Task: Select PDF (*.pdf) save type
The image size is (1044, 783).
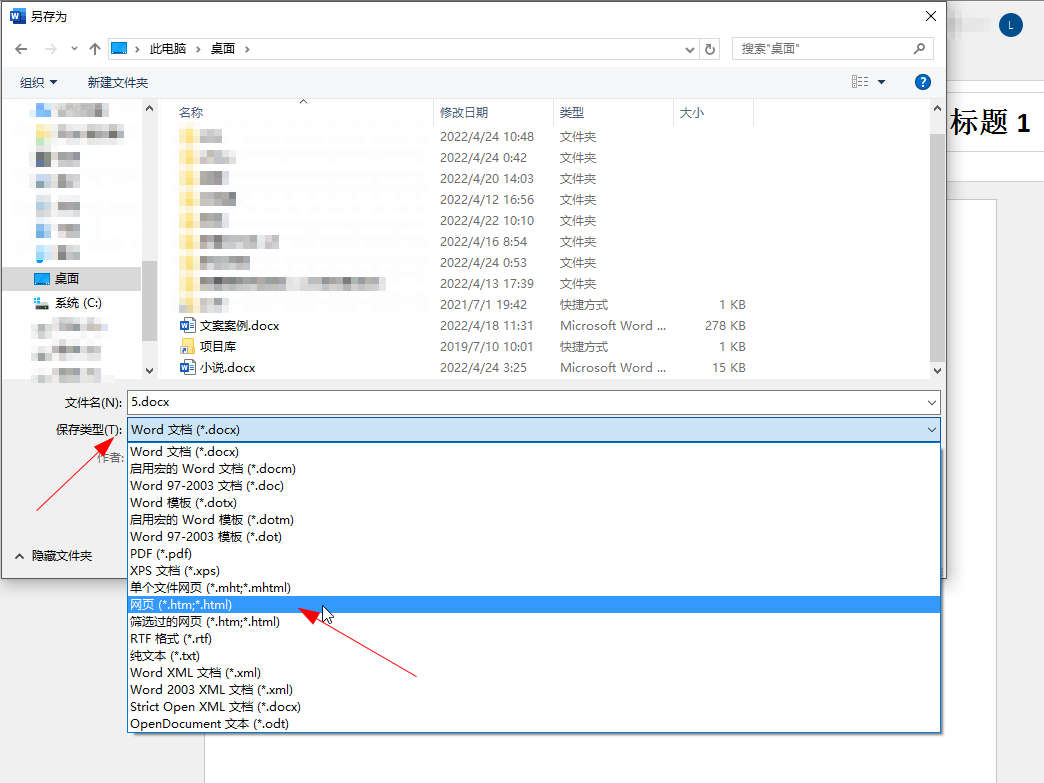Action: [534, 553]
